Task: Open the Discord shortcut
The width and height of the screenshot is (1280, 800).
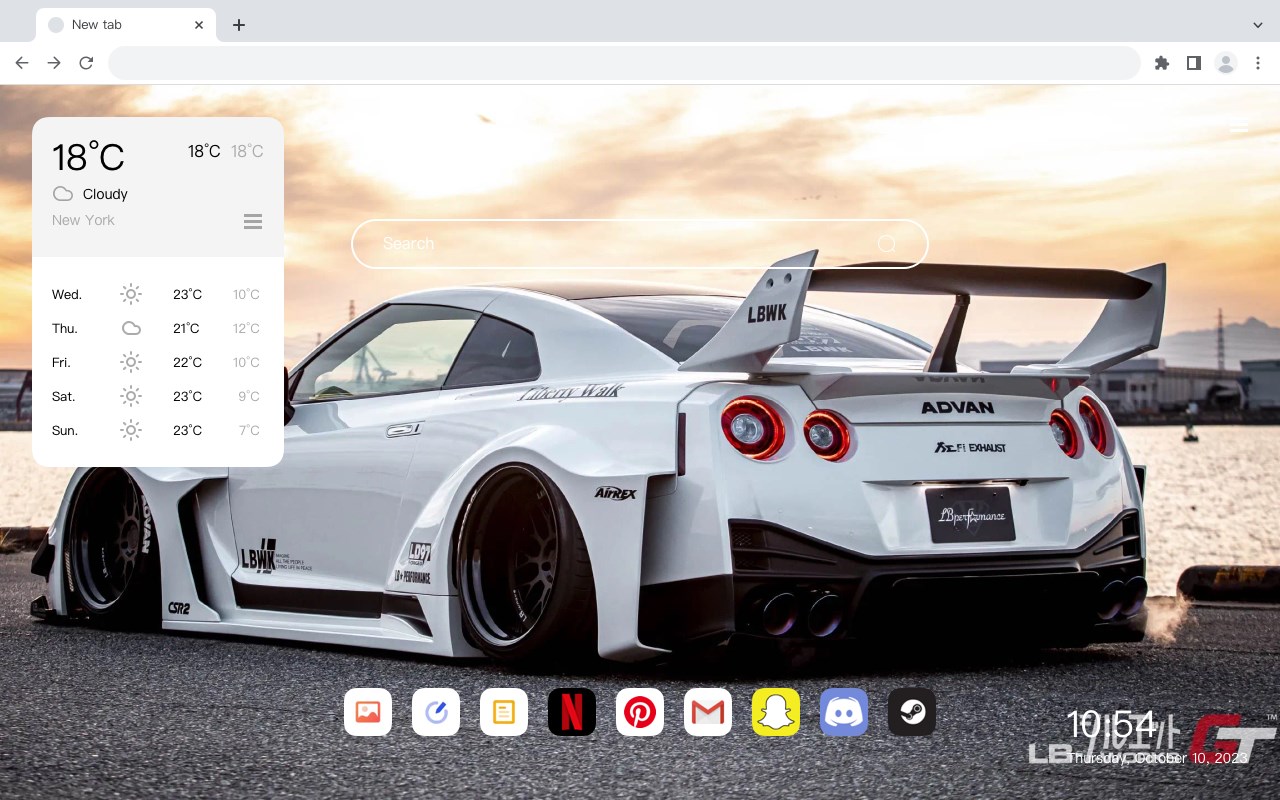Action: tap(844, 712)
